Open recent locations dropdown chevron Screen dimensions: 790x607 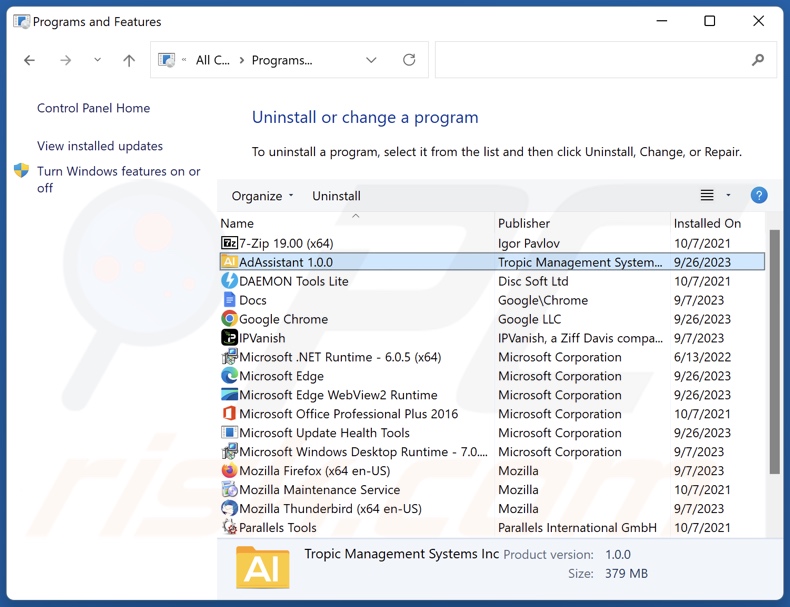97,60
